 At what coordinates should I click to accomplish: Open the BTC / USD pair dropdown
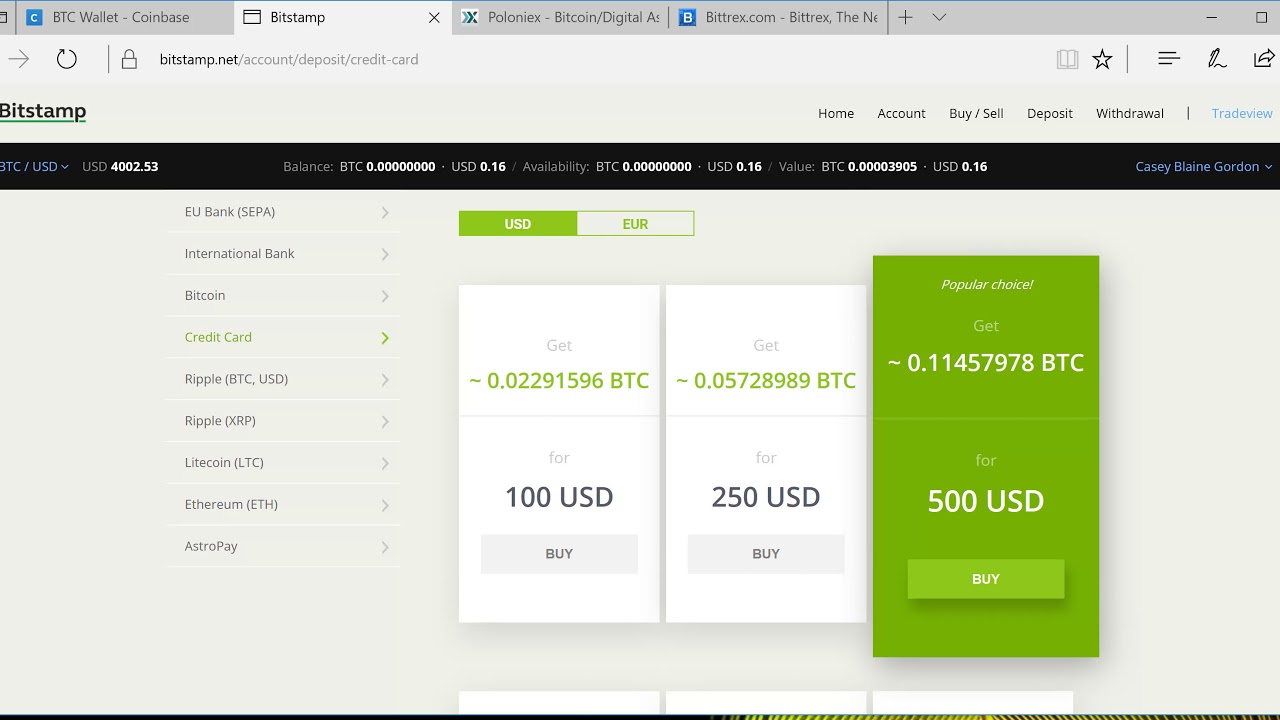coord(34,166)
